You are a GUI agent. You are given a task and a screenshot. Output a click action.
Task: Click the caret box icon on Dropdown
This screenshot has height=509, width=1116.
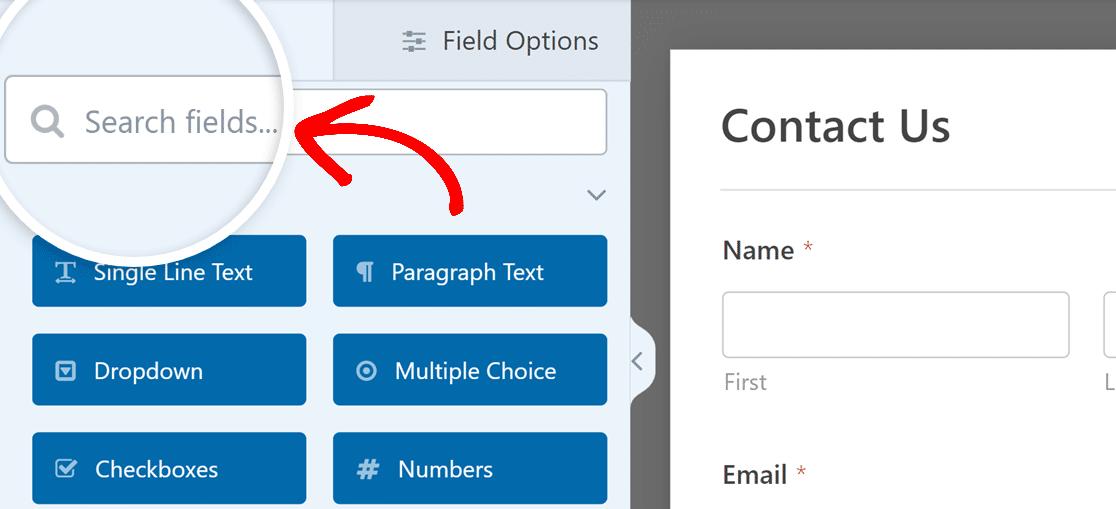[65, 371]
